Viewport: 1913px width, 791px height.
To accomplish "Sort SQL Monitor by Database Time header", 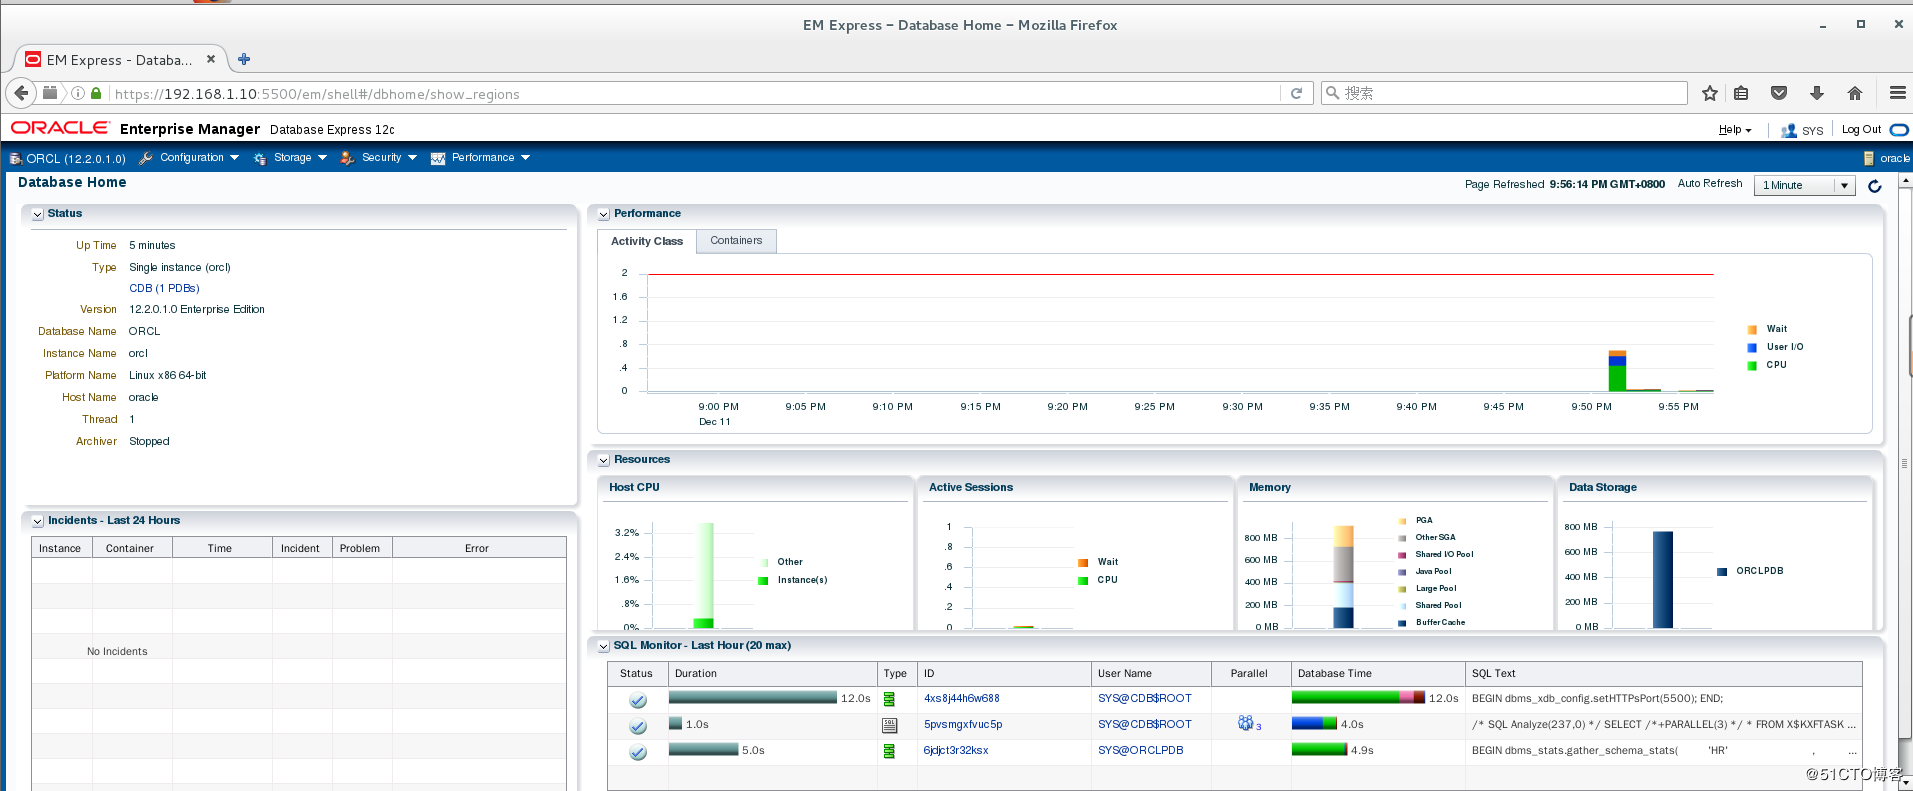I will 1377,673.
